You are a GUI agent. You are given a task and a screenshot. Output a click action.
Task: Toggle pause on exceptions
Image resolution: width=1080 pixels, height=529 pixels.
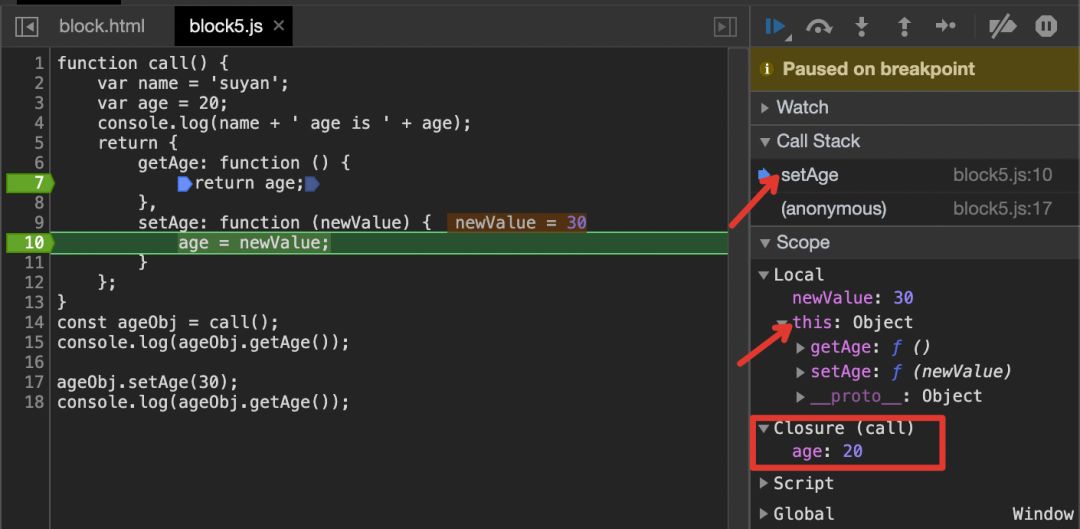pyautogui.click(x=1046, y=27)
